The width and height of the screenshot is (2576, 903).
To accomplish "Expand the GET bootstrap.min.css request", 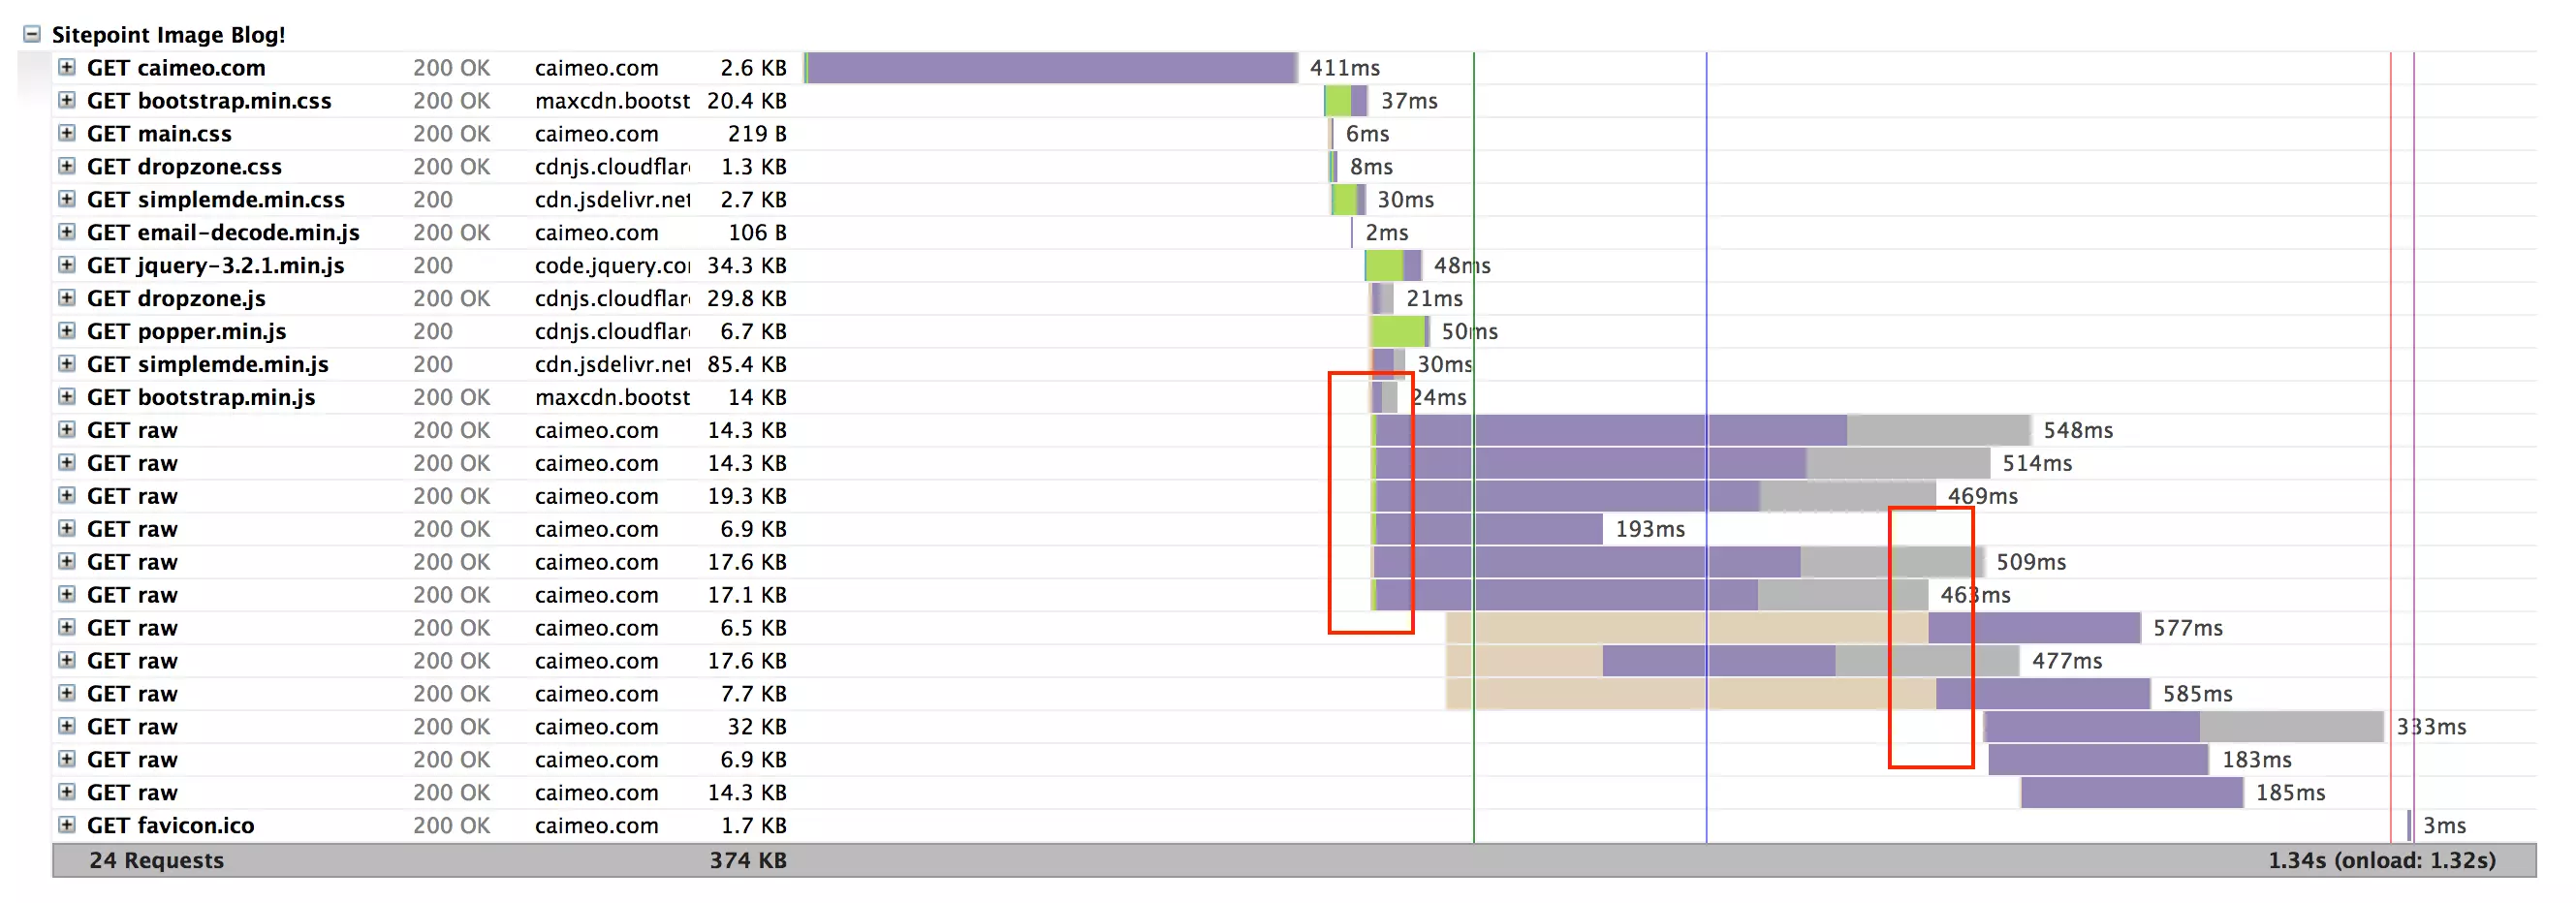I will (x=67, y=100).
